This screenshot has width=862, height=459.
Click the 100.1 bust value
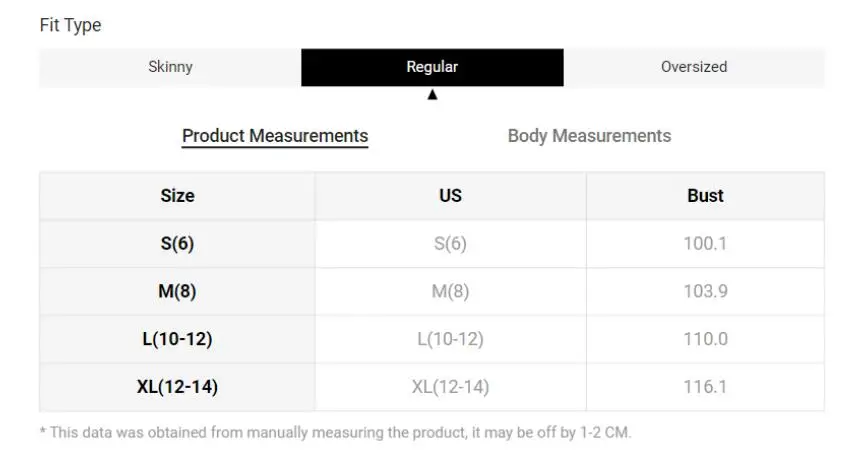(705, 244)
